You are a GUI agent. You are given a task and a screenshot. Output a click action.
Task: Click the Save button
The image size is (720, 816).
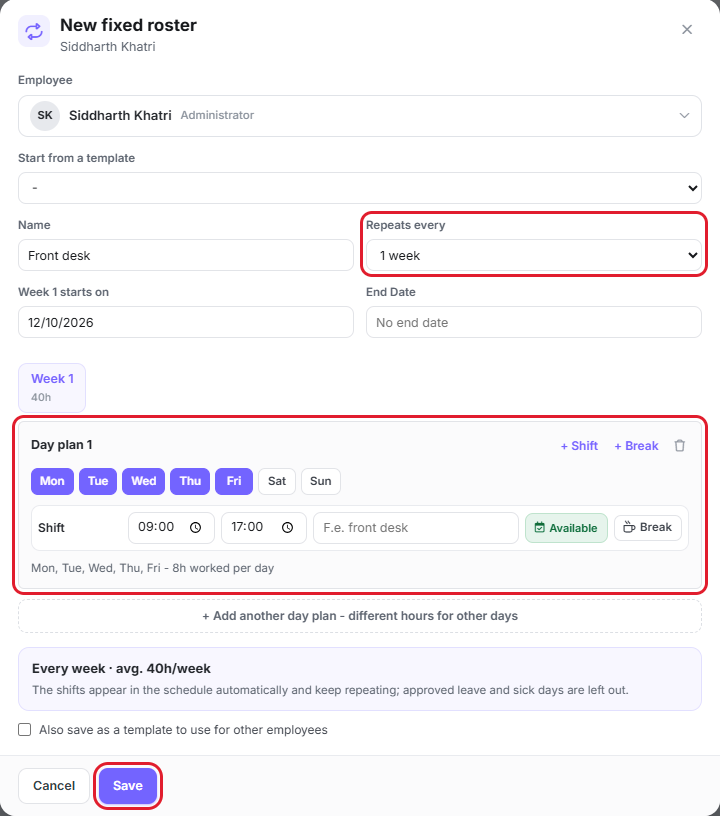click(128, 785)
